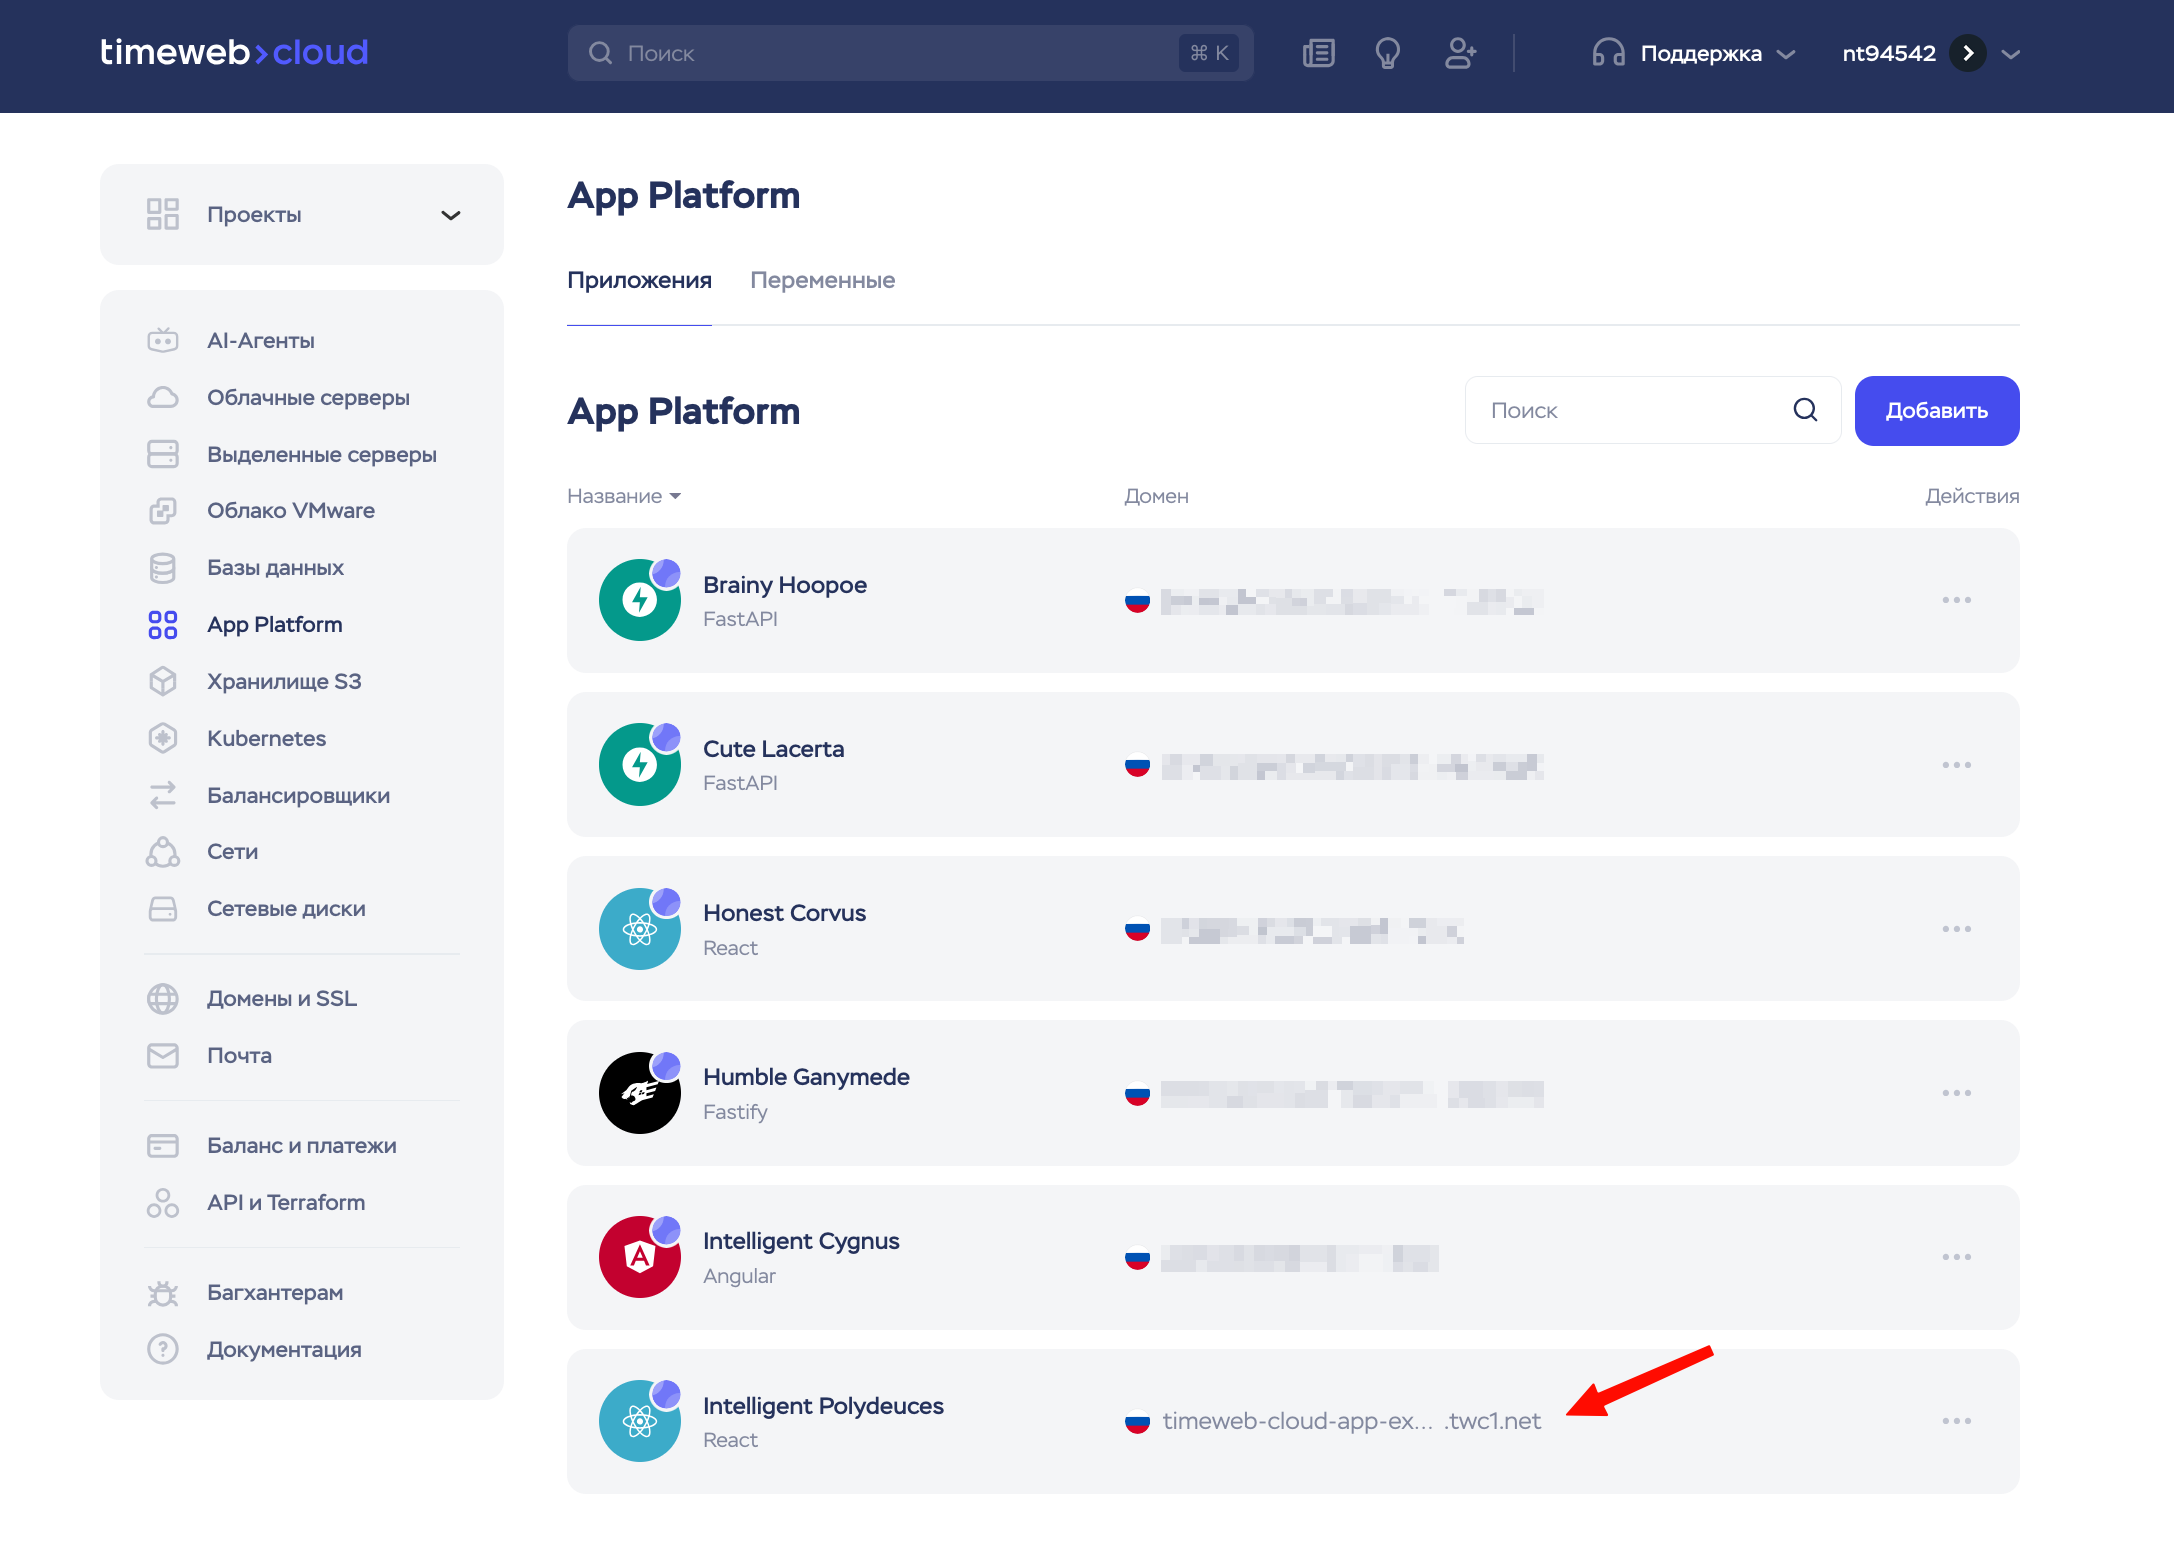Go to Базы данных in the sidebar

[x=275, y=567]
